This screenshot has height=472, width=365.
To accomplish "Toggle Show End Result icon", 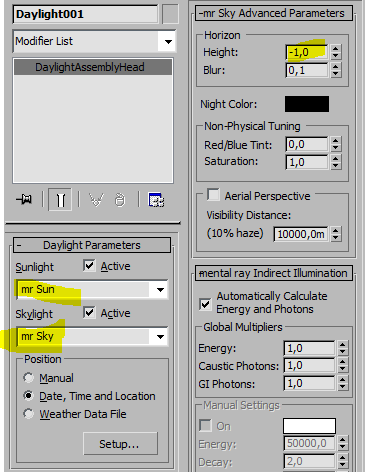I will (60, 200).
